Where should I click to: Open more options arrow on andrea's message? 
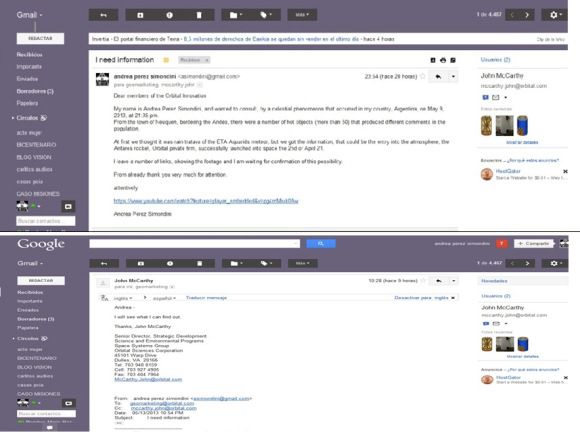pyautogui.click(x=453, y=77)
